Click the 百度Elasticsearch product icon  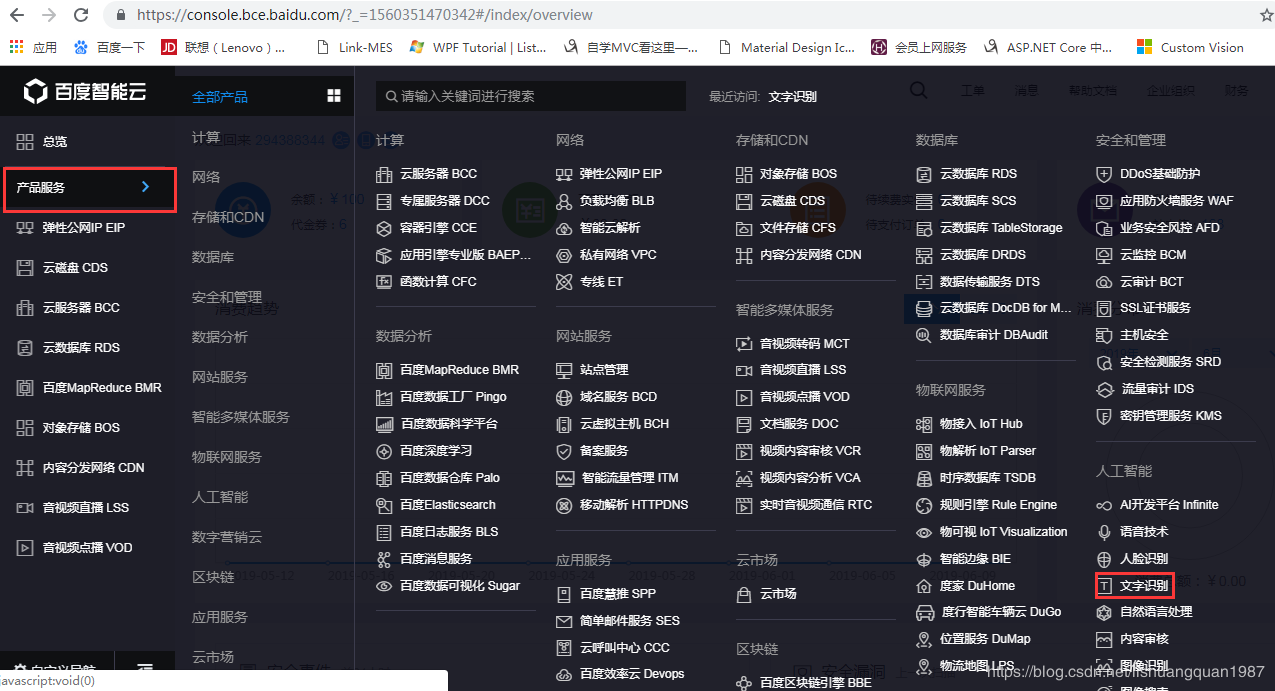384,505
